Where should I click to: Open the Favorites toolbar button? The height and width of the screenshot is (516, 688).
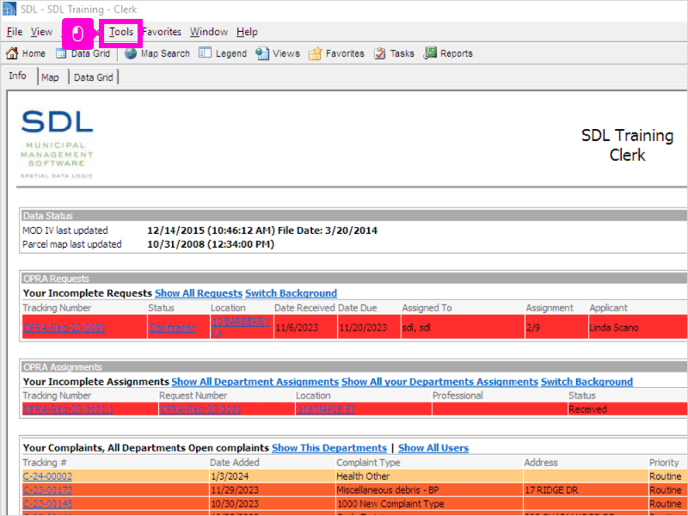[x=336, y=54]
